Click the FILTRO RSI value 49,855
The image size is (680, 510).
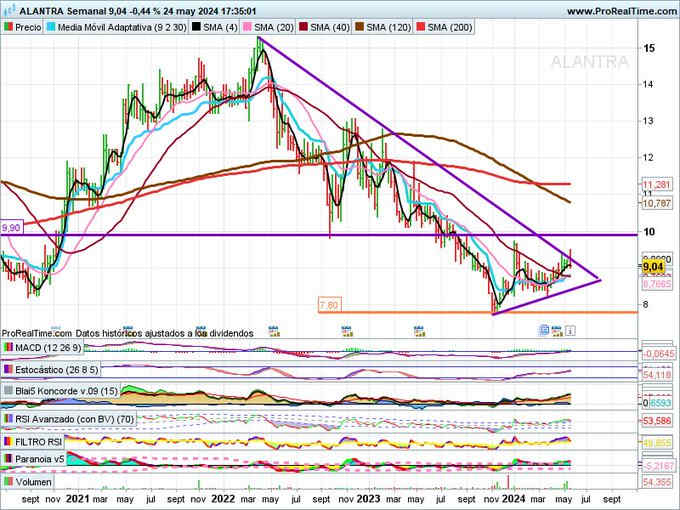[x=657, y=443]
